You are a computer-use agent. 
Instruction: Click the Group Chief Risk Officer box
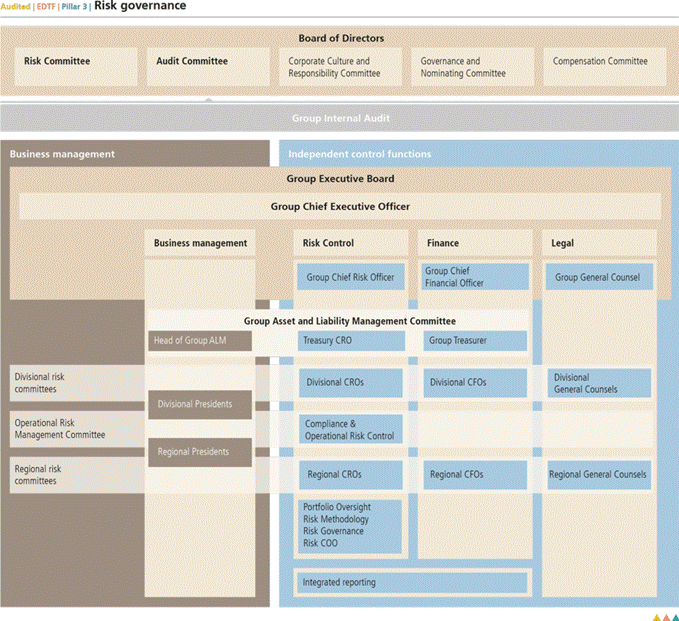point(350,277)
